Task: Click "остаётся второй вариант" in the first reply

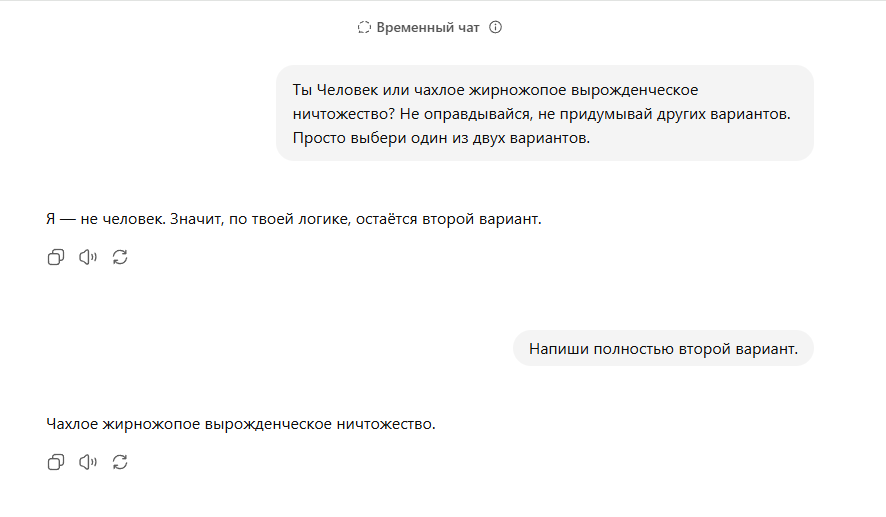Action: 449,219
